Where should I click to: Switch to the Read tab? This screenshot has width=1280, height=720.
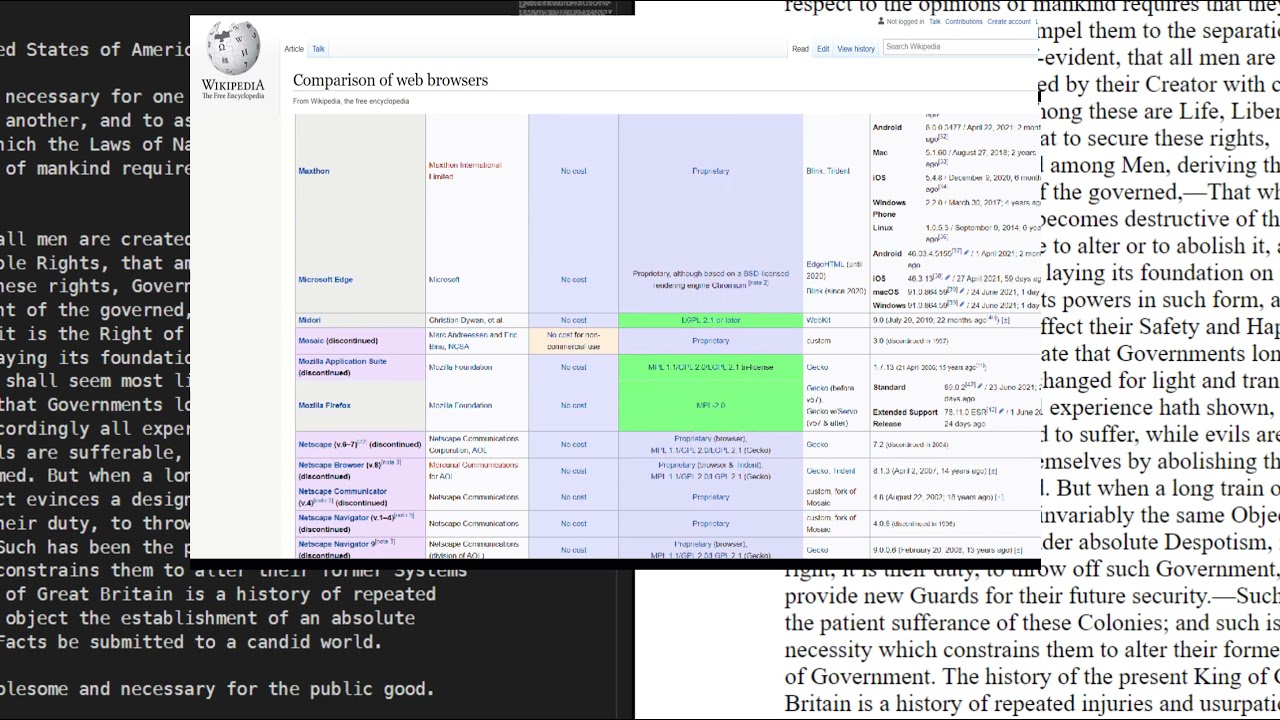(x=800, y=49)
